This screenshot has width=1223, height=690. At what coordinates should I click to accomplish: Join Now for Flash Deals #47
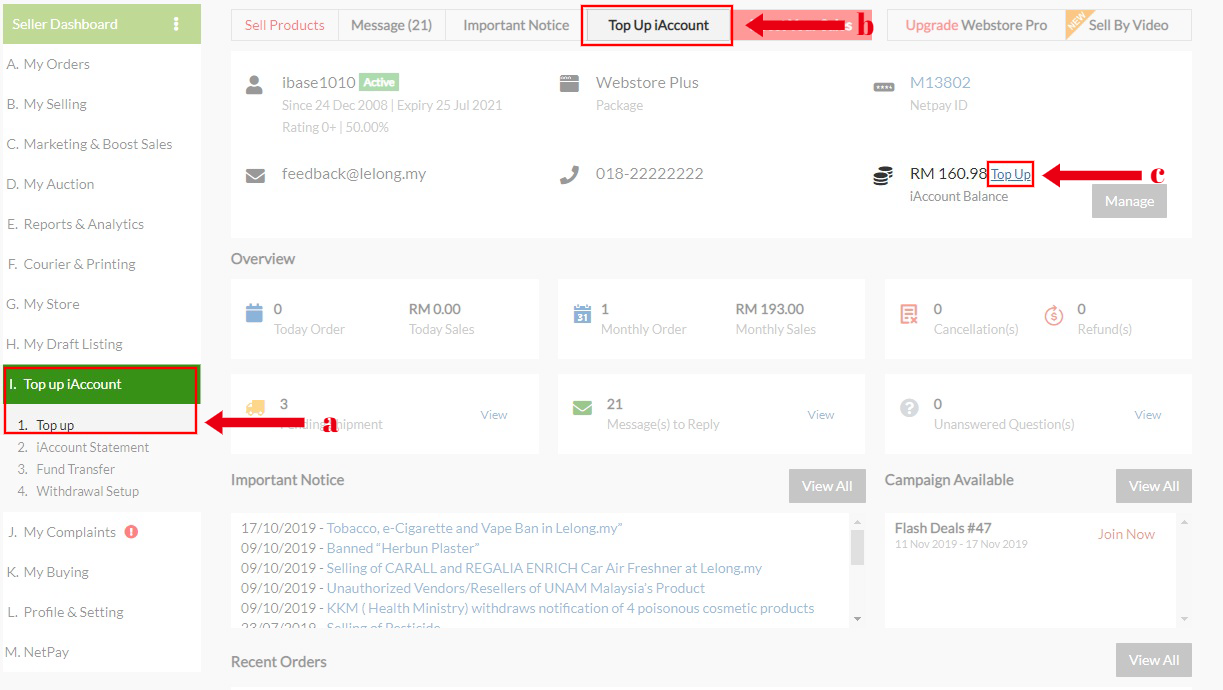[1126, 534]
